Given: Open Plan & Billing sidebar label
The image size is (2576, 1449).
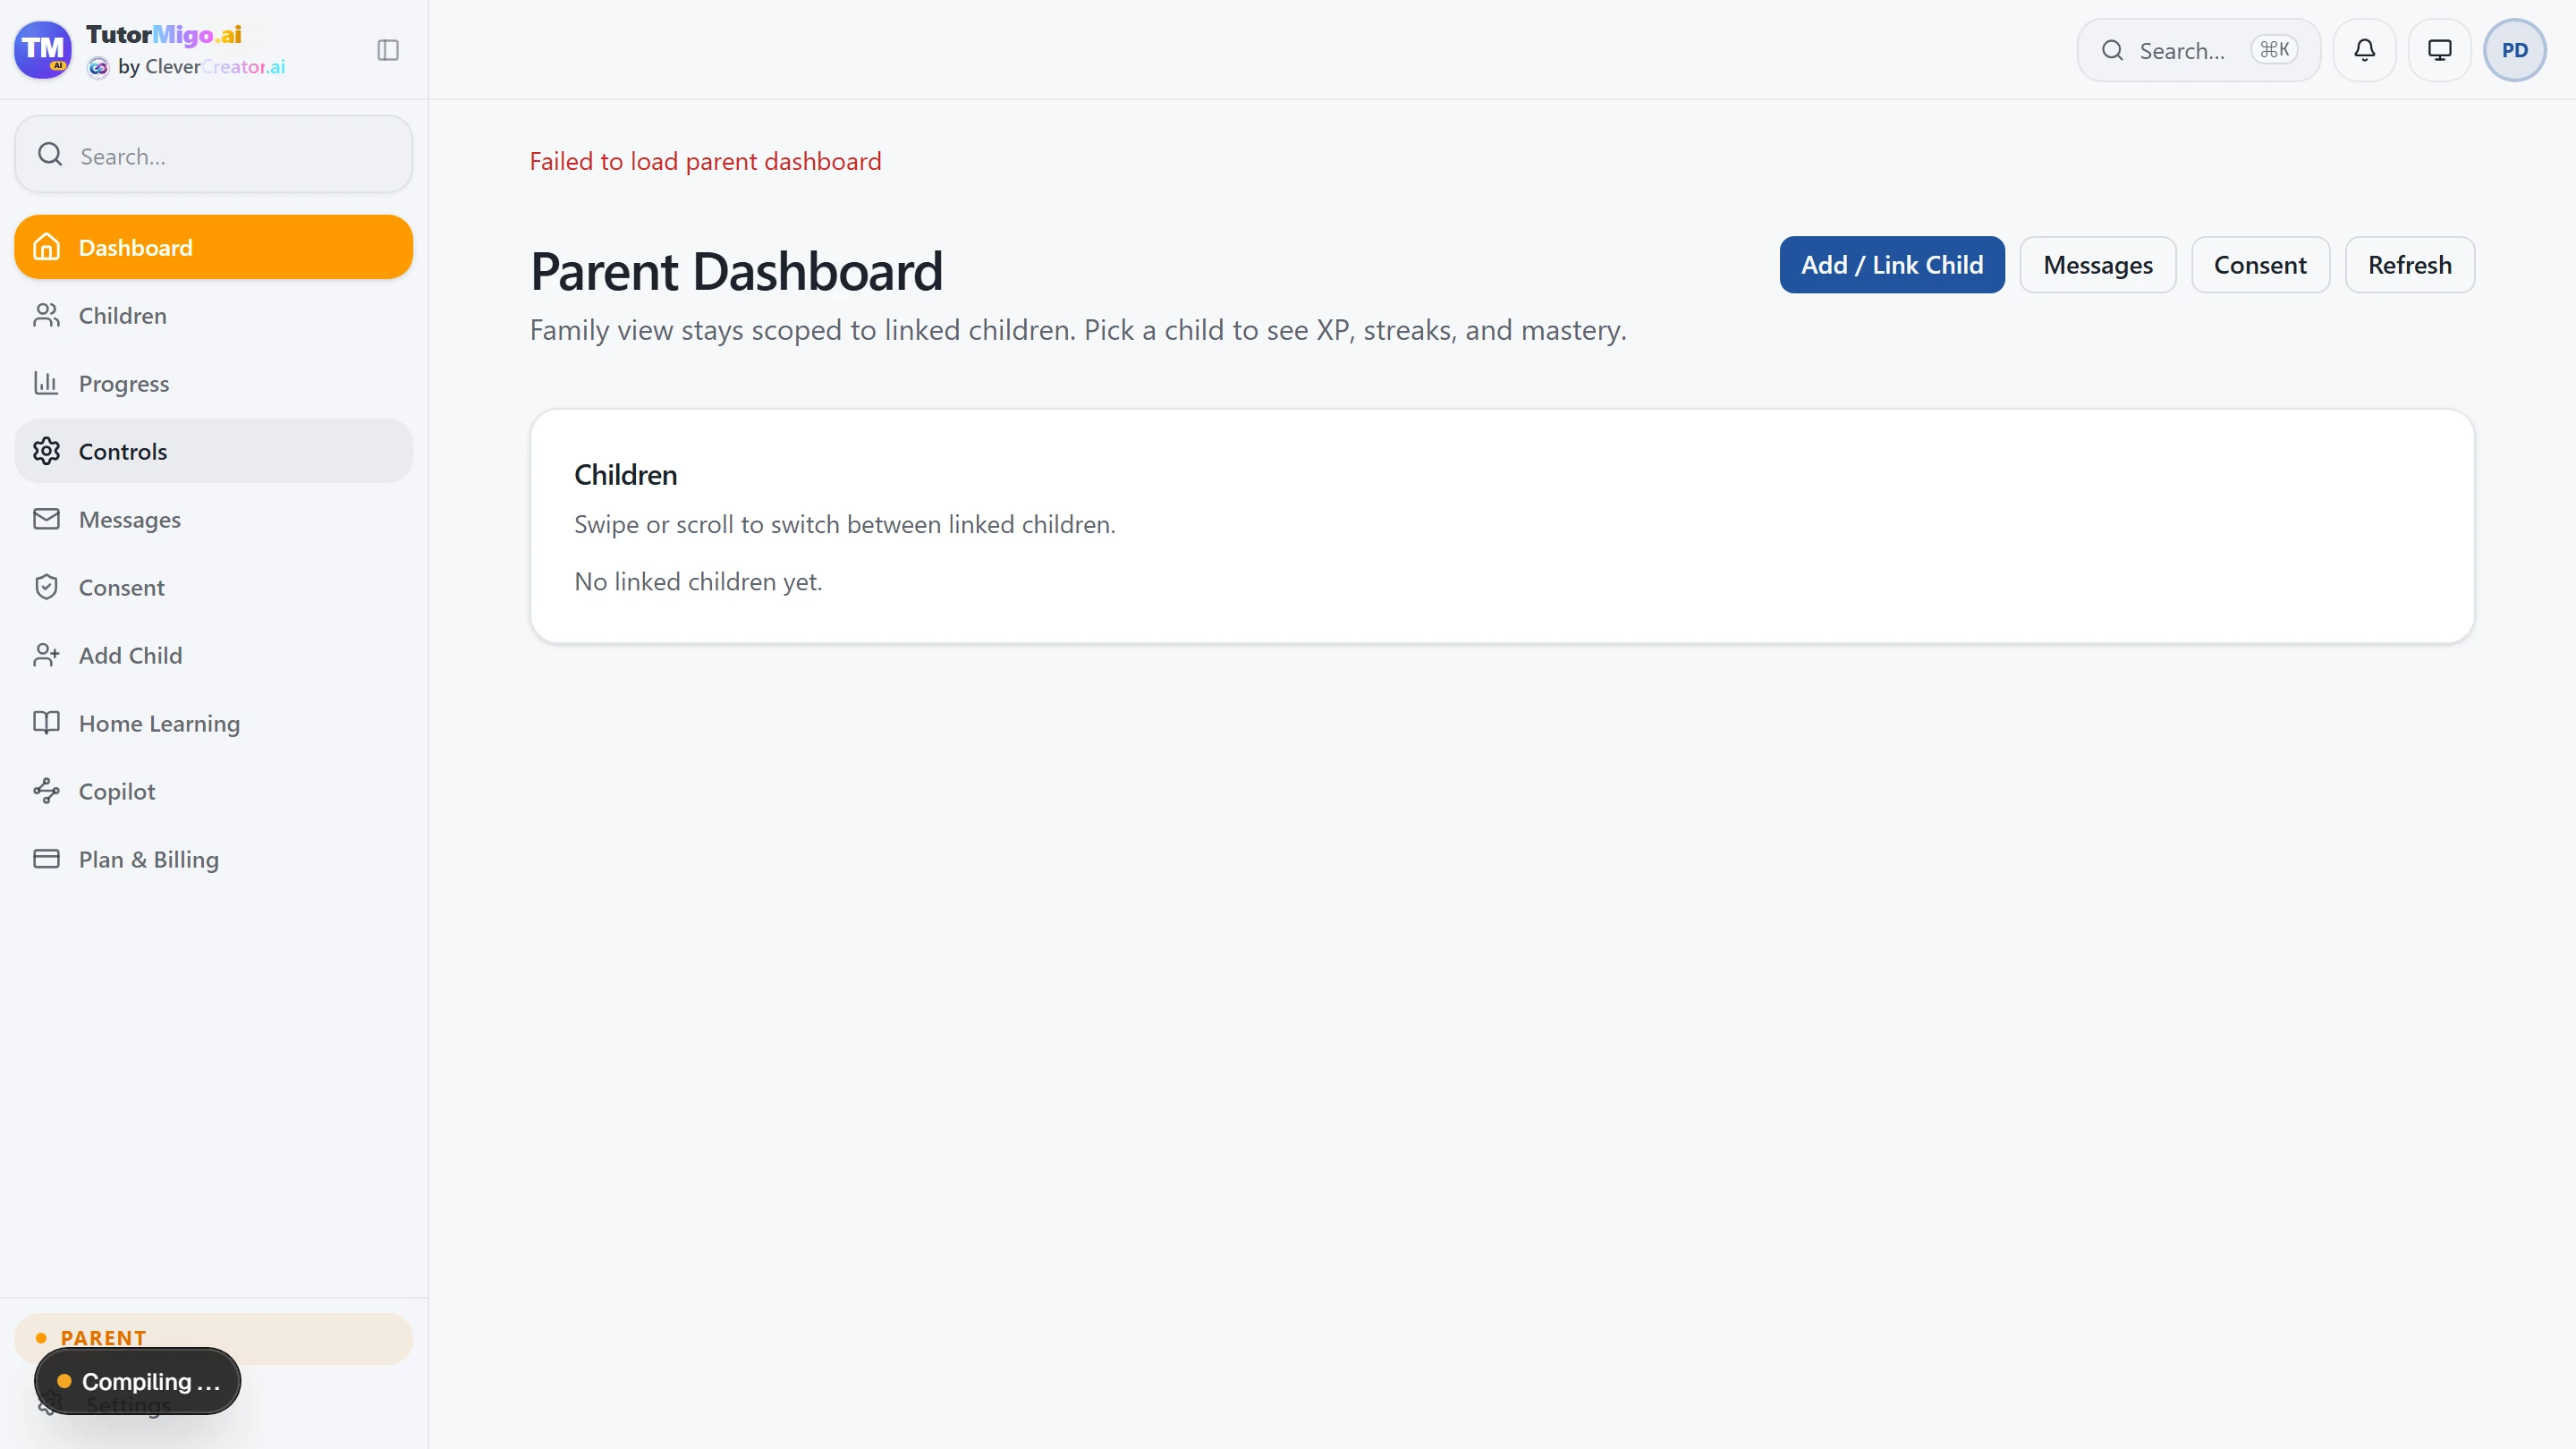Looking at the screenshot, I should (x=149, y=859).
